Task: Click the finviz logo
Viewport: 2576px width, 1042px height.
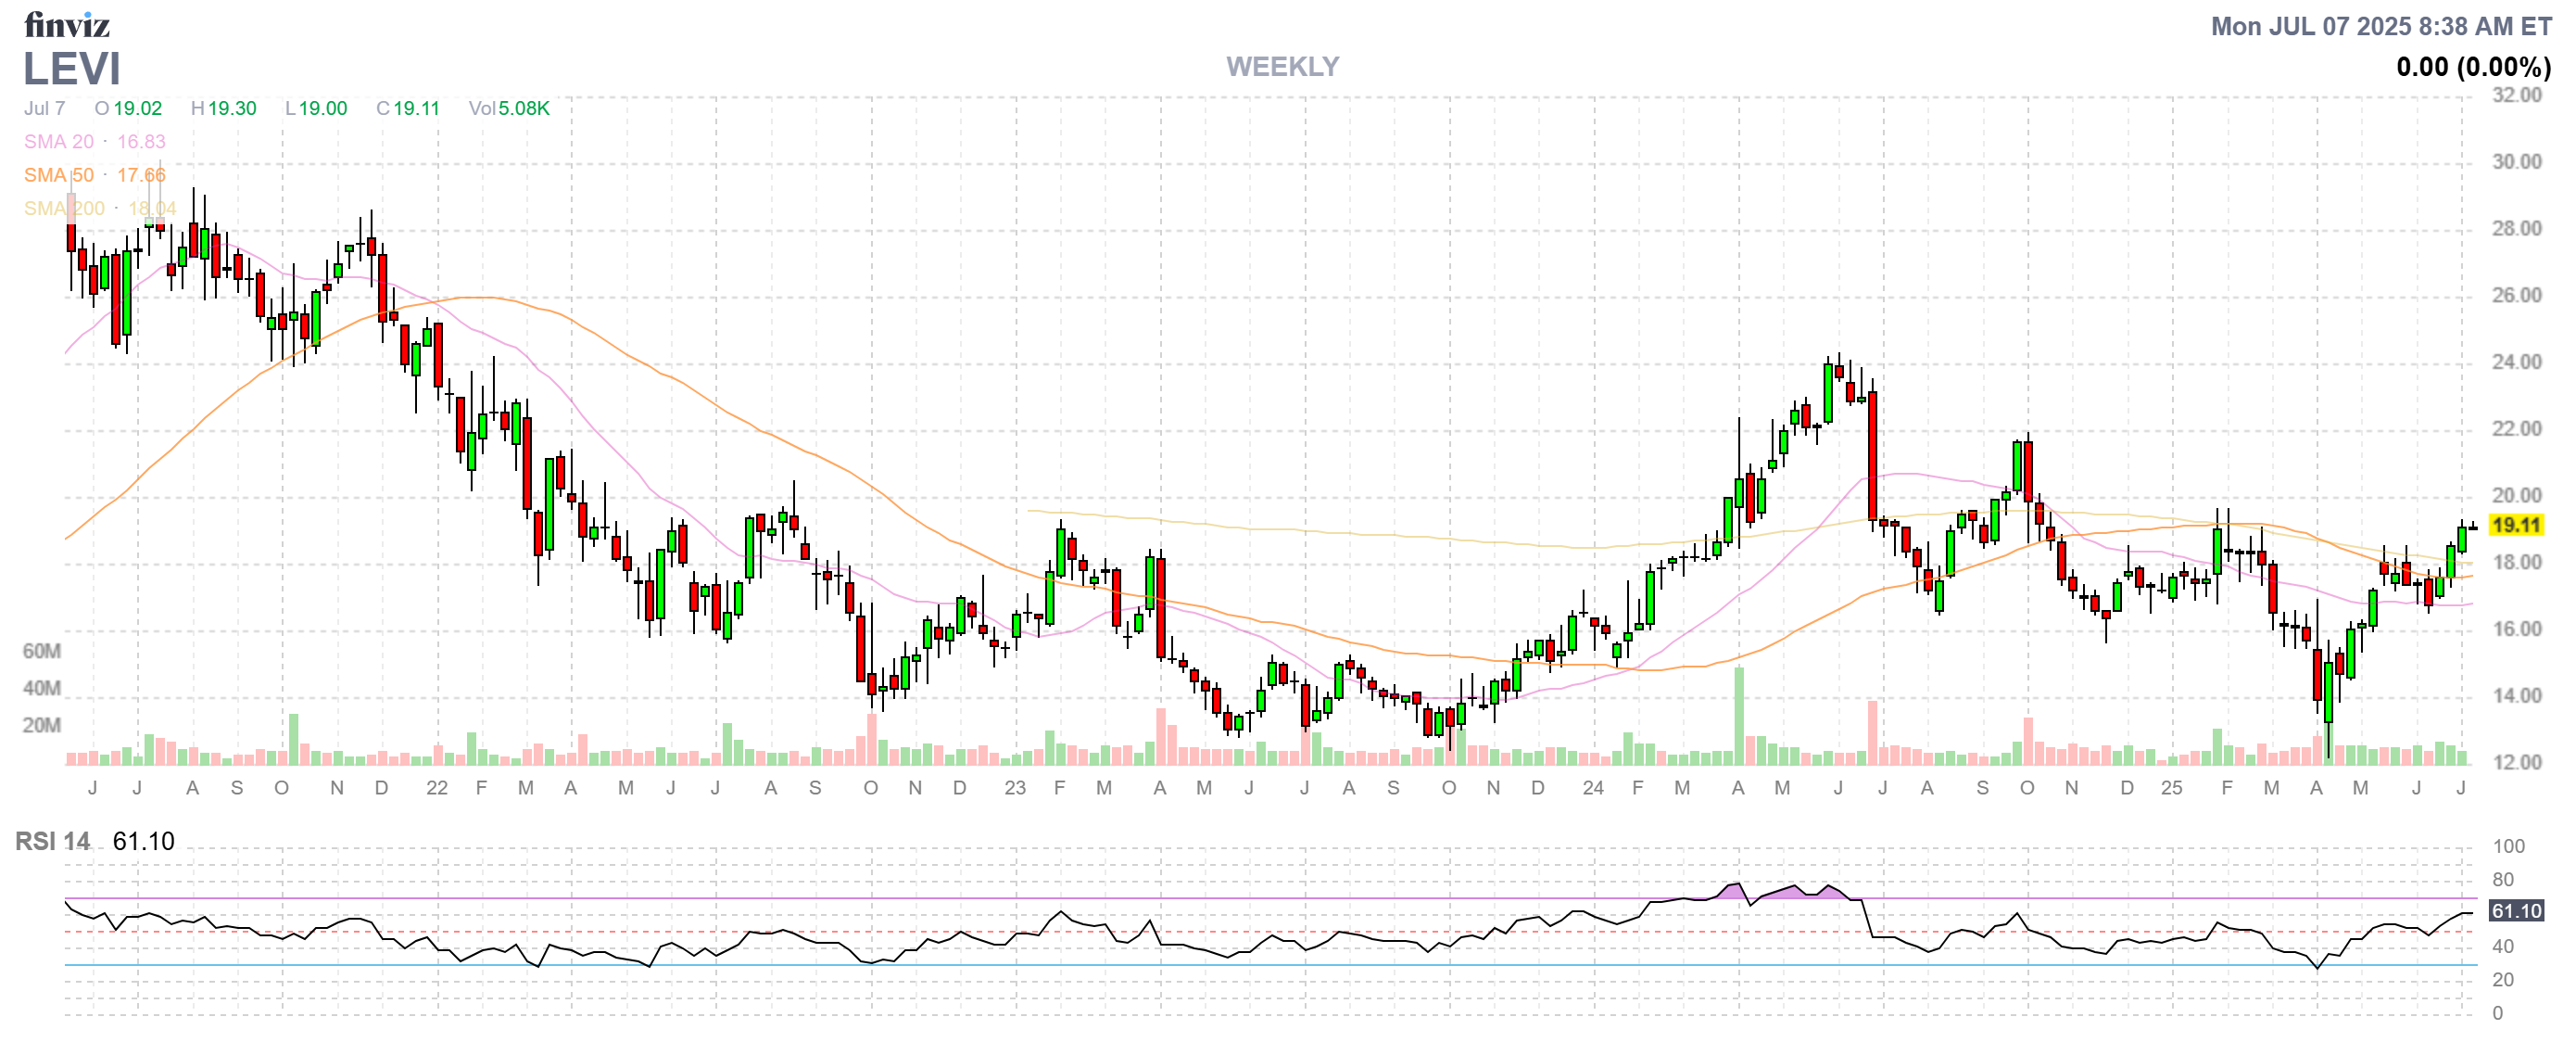Action: coord(67,24)
